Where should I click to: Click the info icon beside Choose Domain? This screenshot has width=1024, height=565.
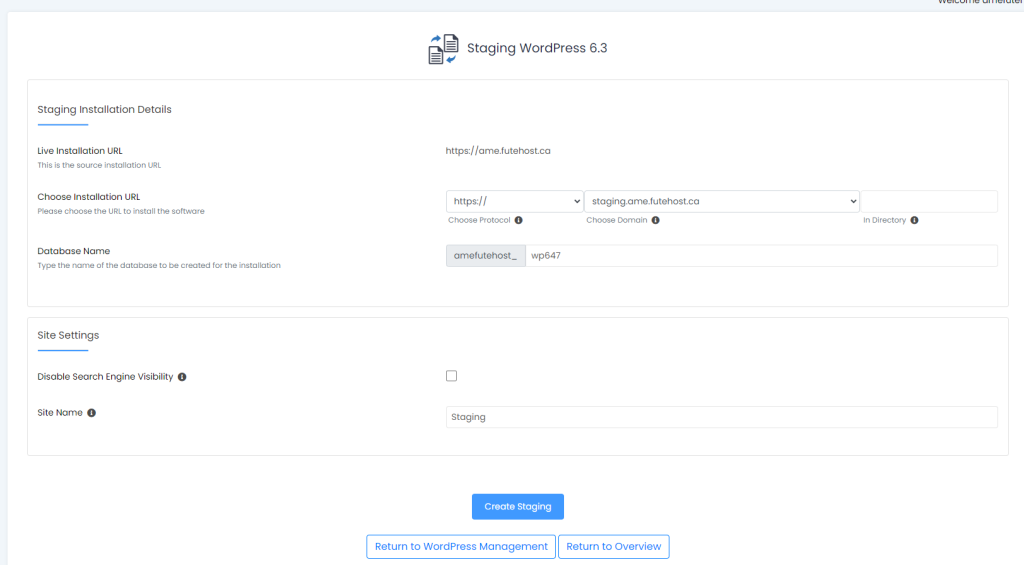[x=655, y=220]
